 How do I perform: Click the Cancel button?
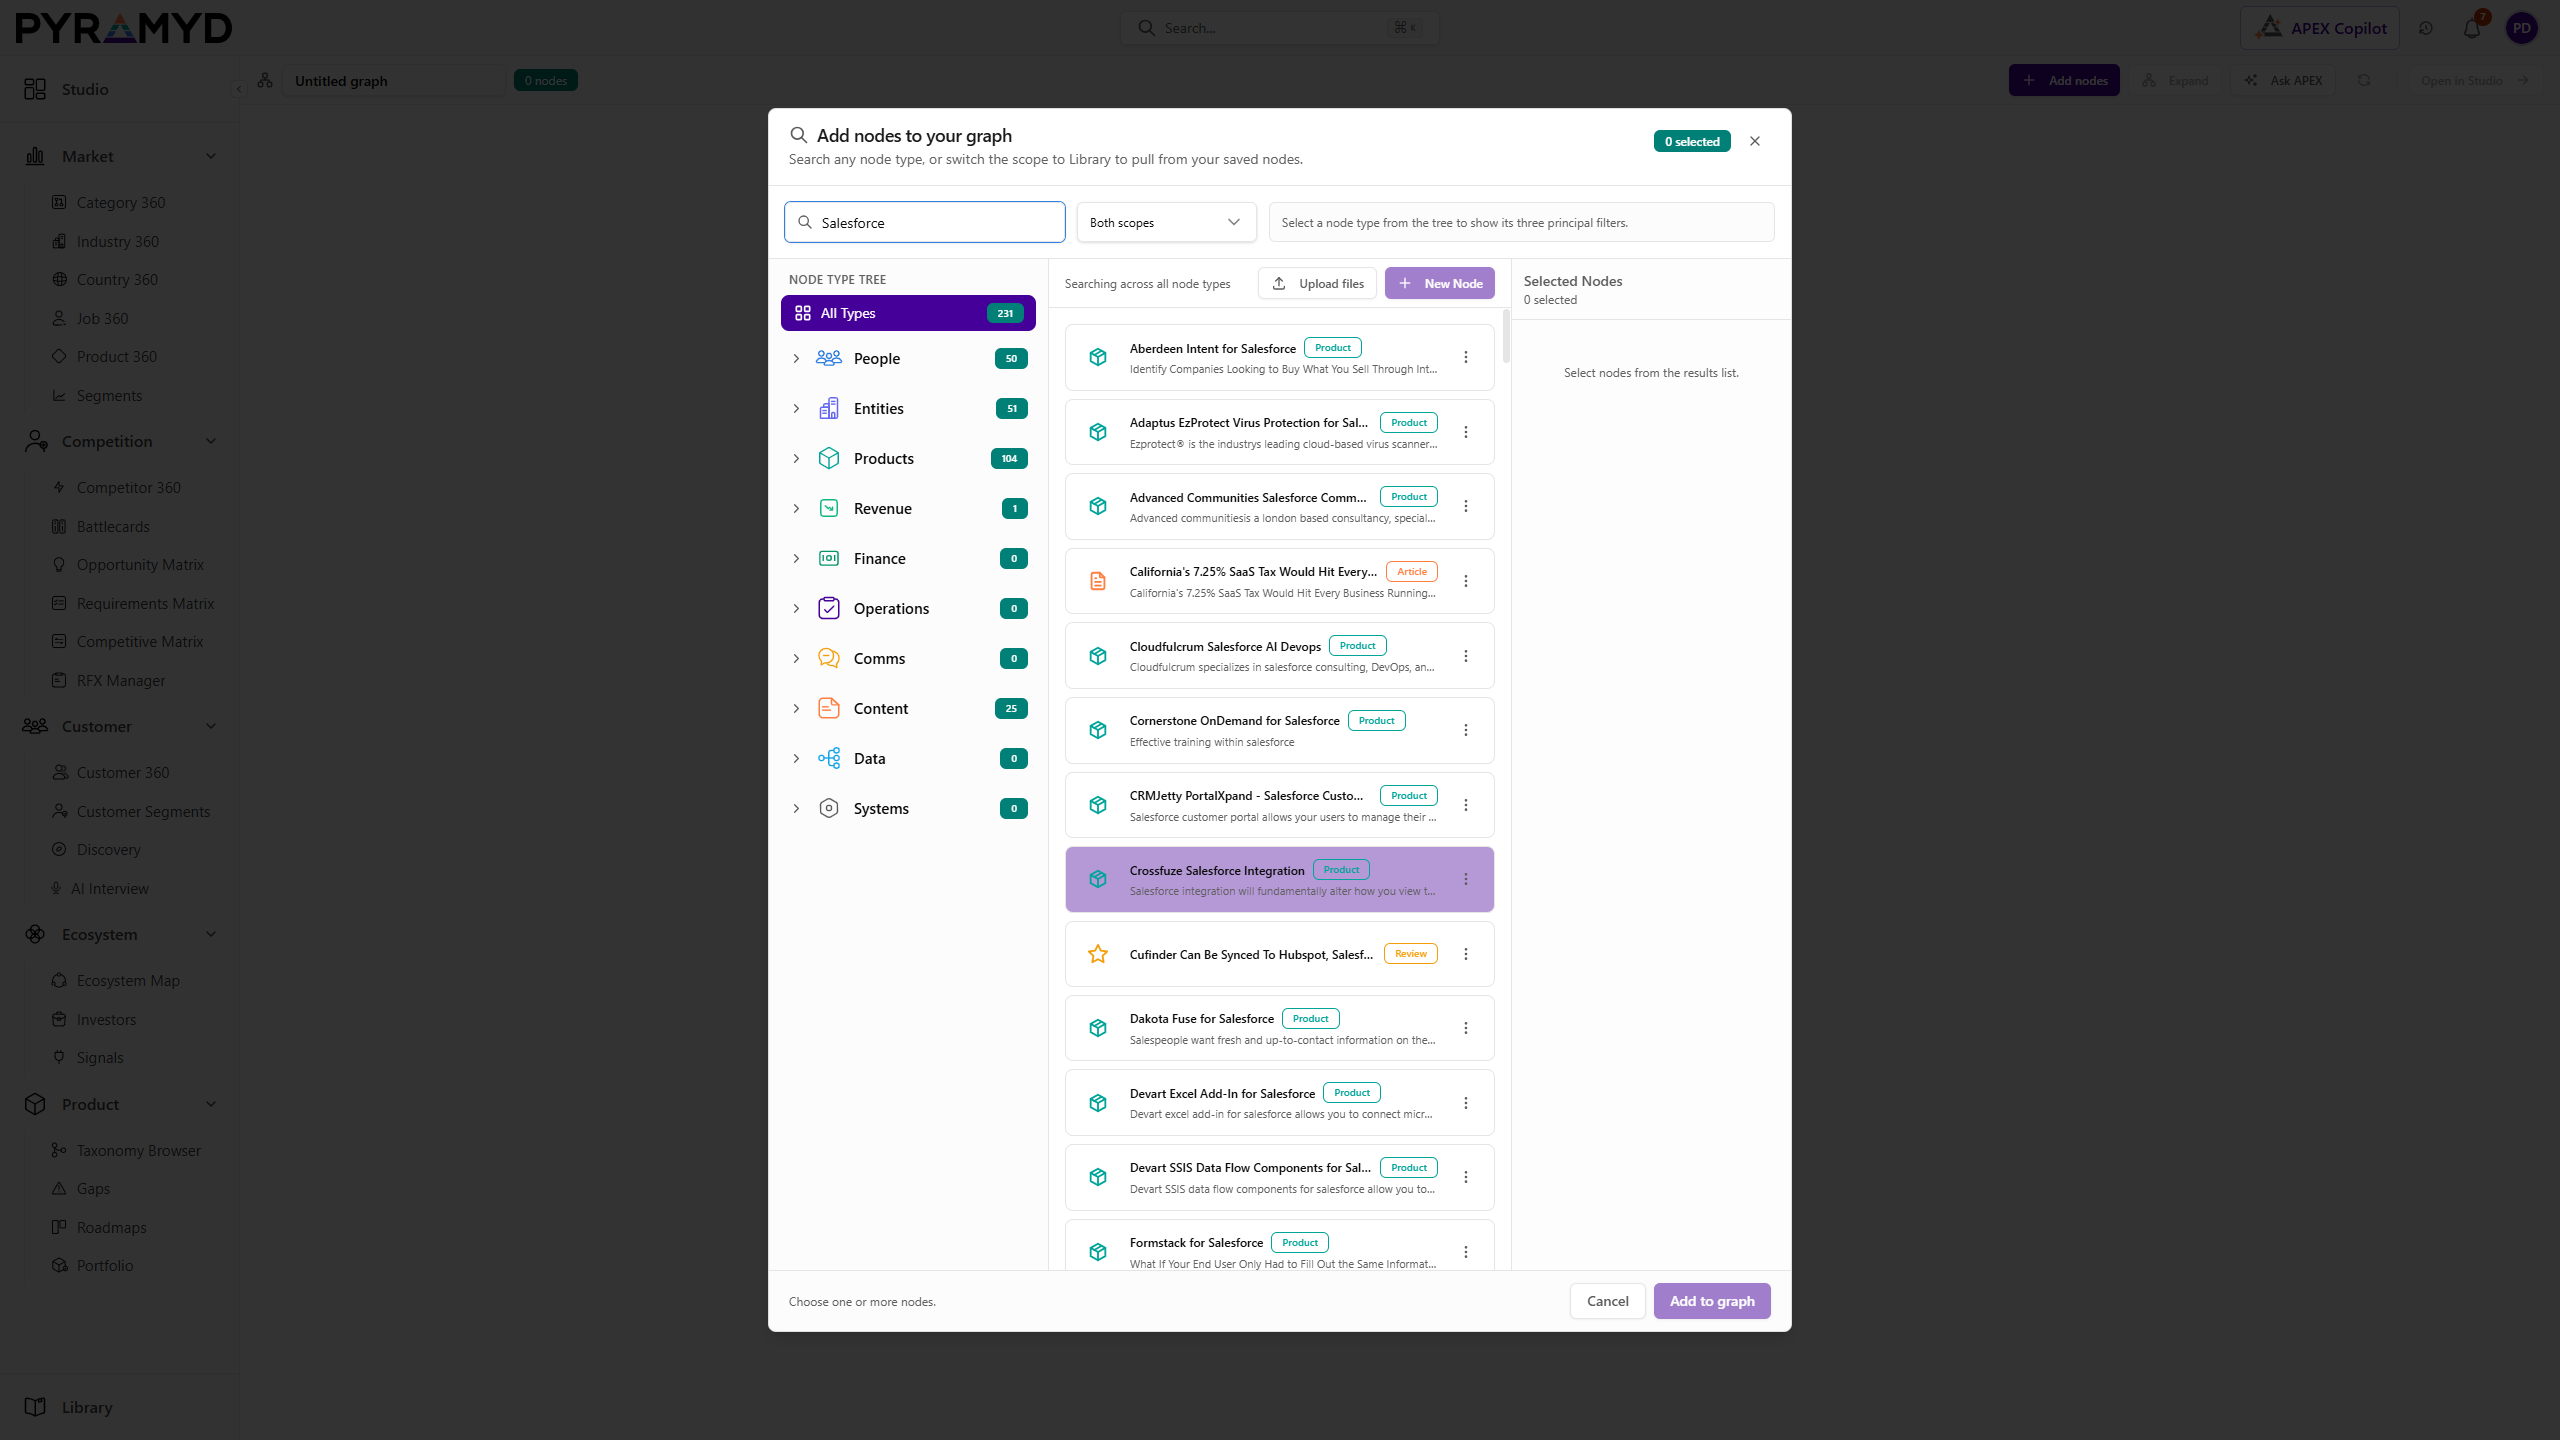[x=1608, y=1301]
